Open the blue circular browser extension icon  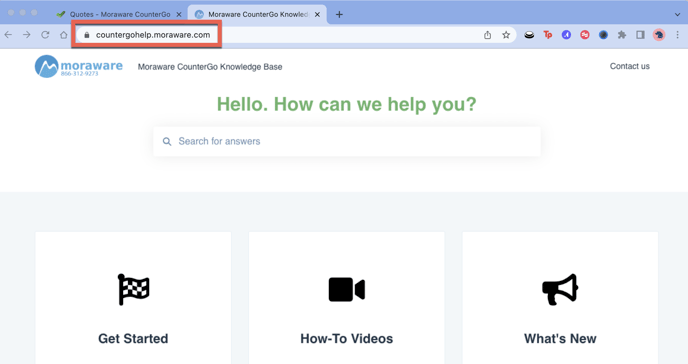click(566, 35)
